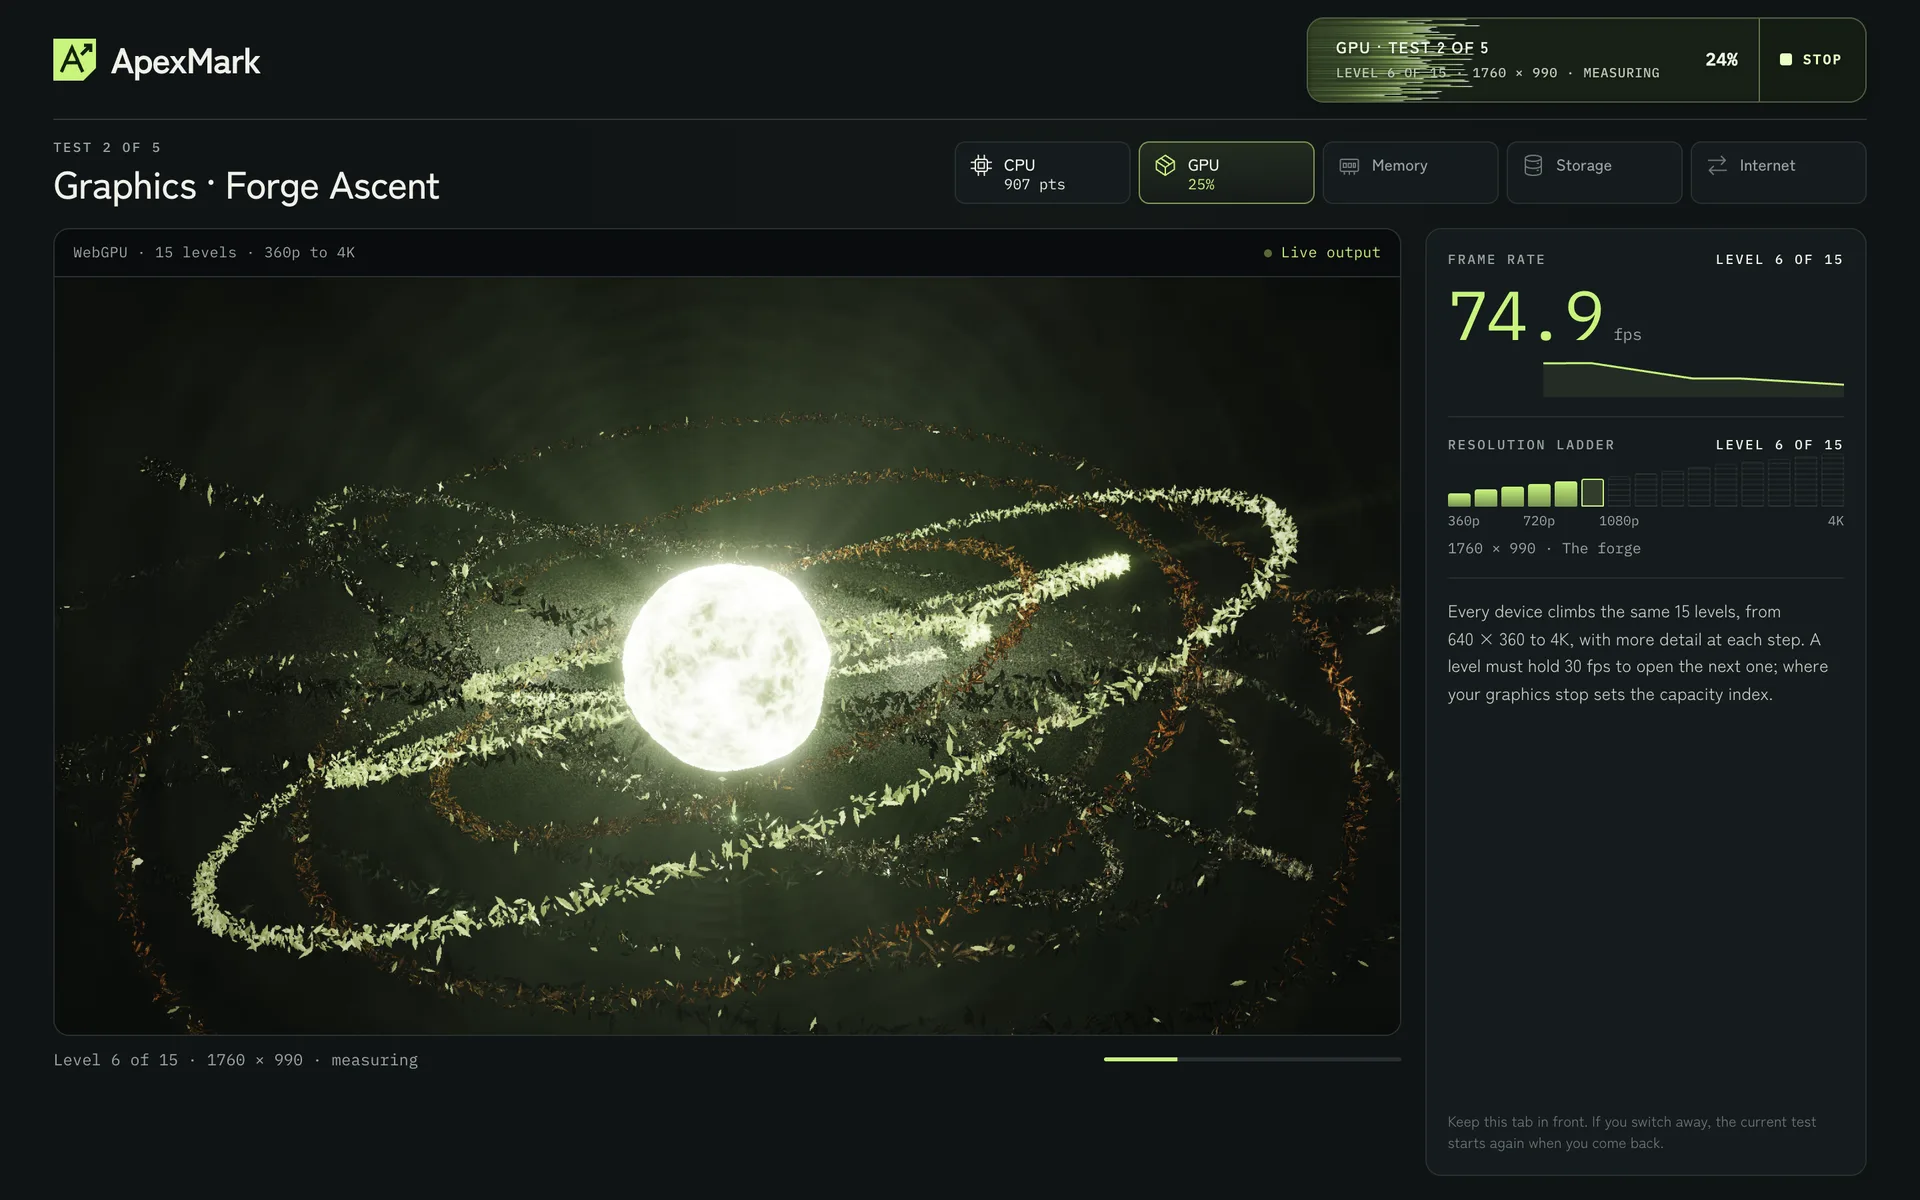Click the Internet arrows icon
Viewport: 1920px width, 1200px height.
(x=1717, y=165)
